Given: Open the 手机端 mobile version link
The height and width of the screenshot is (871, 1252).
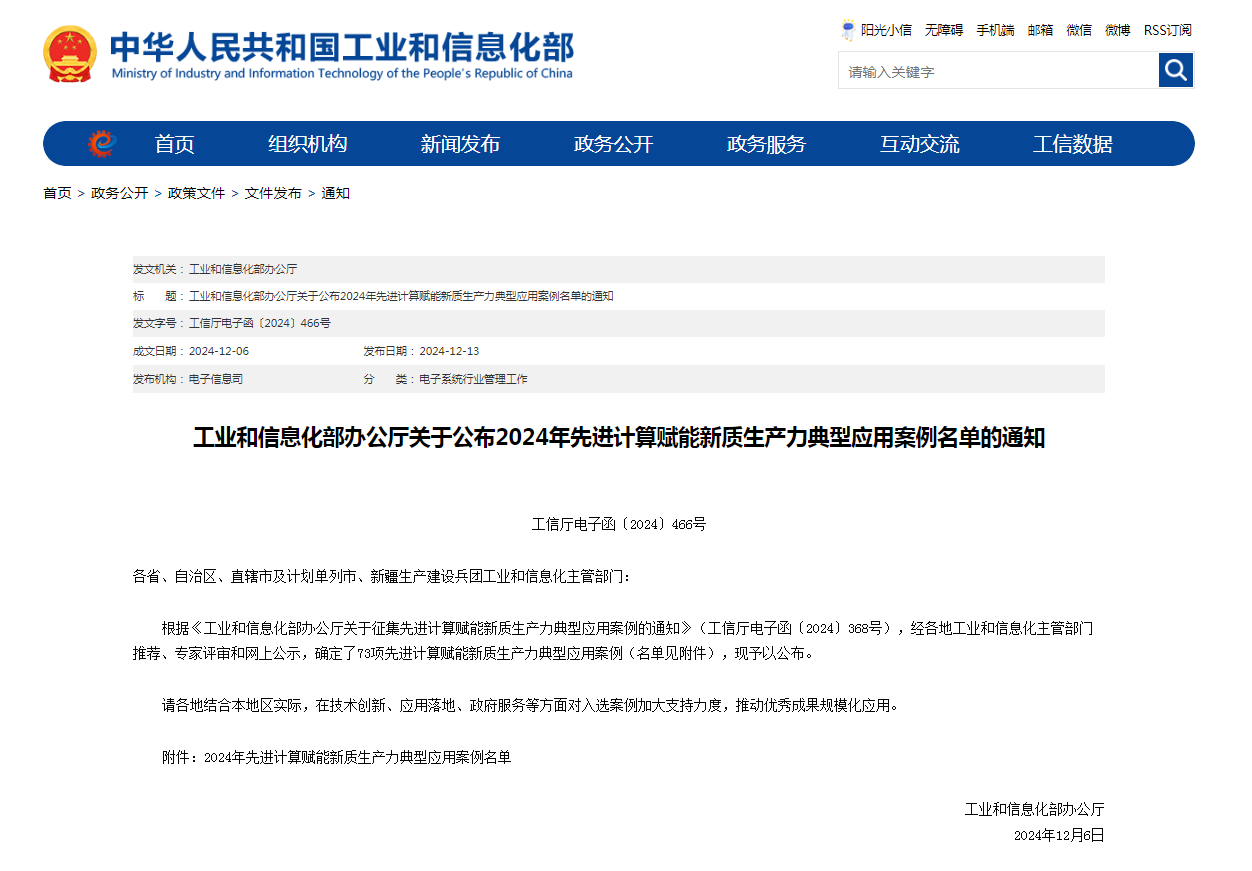Looking at the screenshot, I should coord(995,30).
